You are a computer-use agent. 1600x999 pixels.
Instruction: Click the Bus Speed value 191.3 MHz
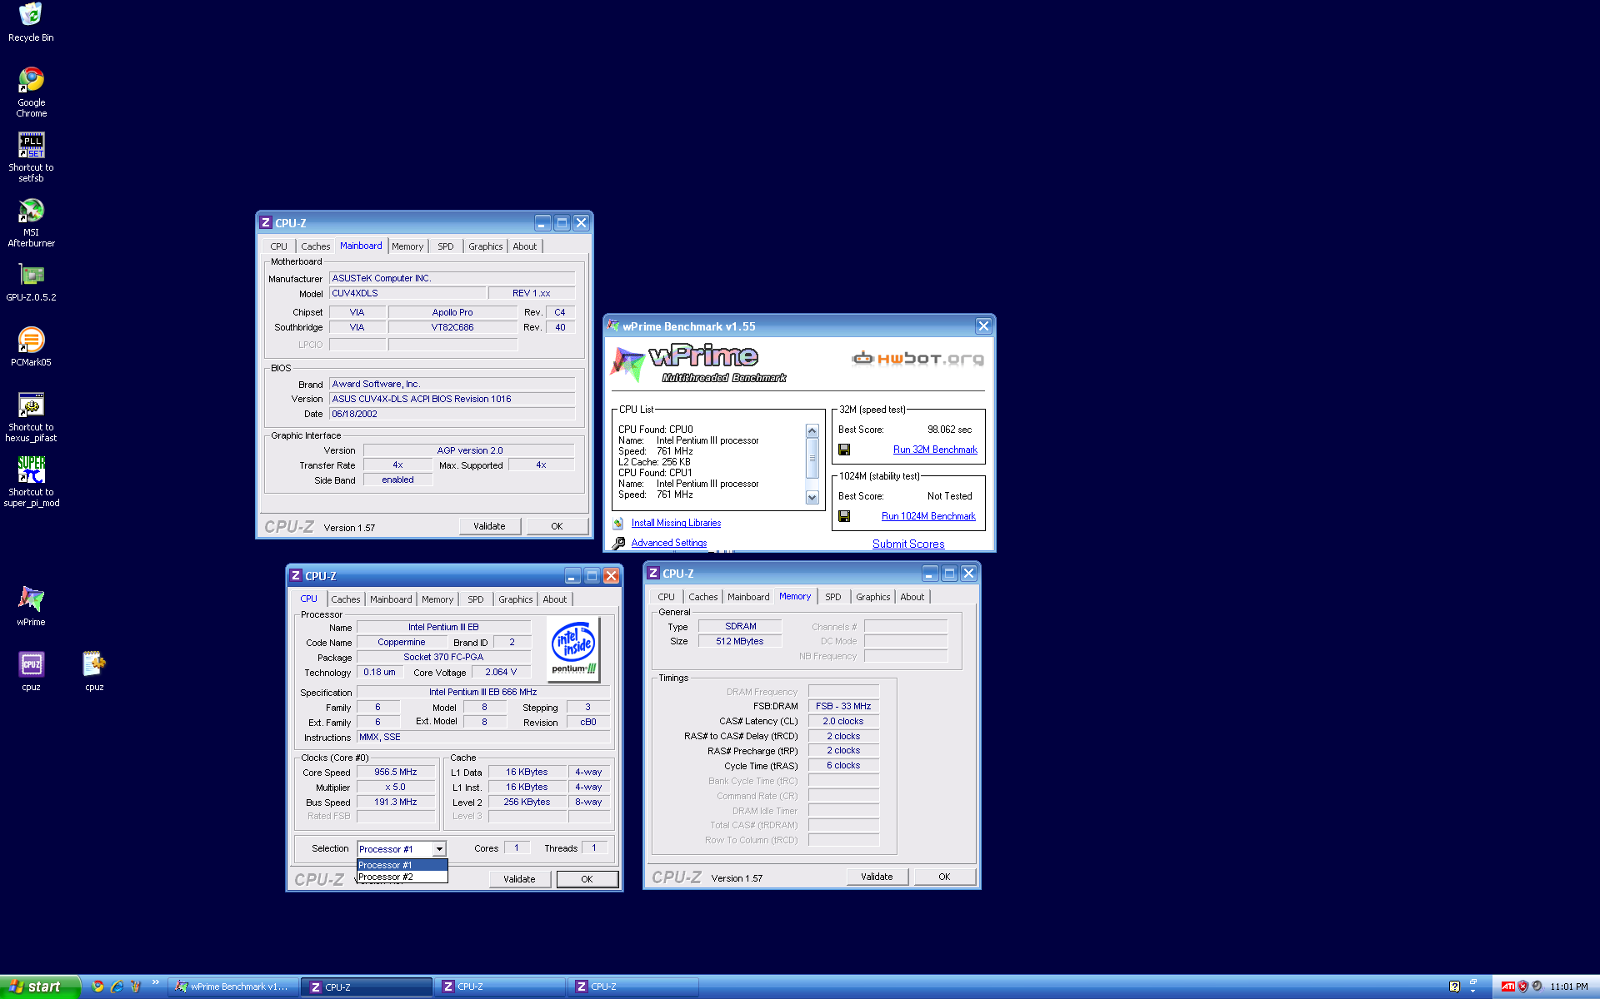(396, 802)
